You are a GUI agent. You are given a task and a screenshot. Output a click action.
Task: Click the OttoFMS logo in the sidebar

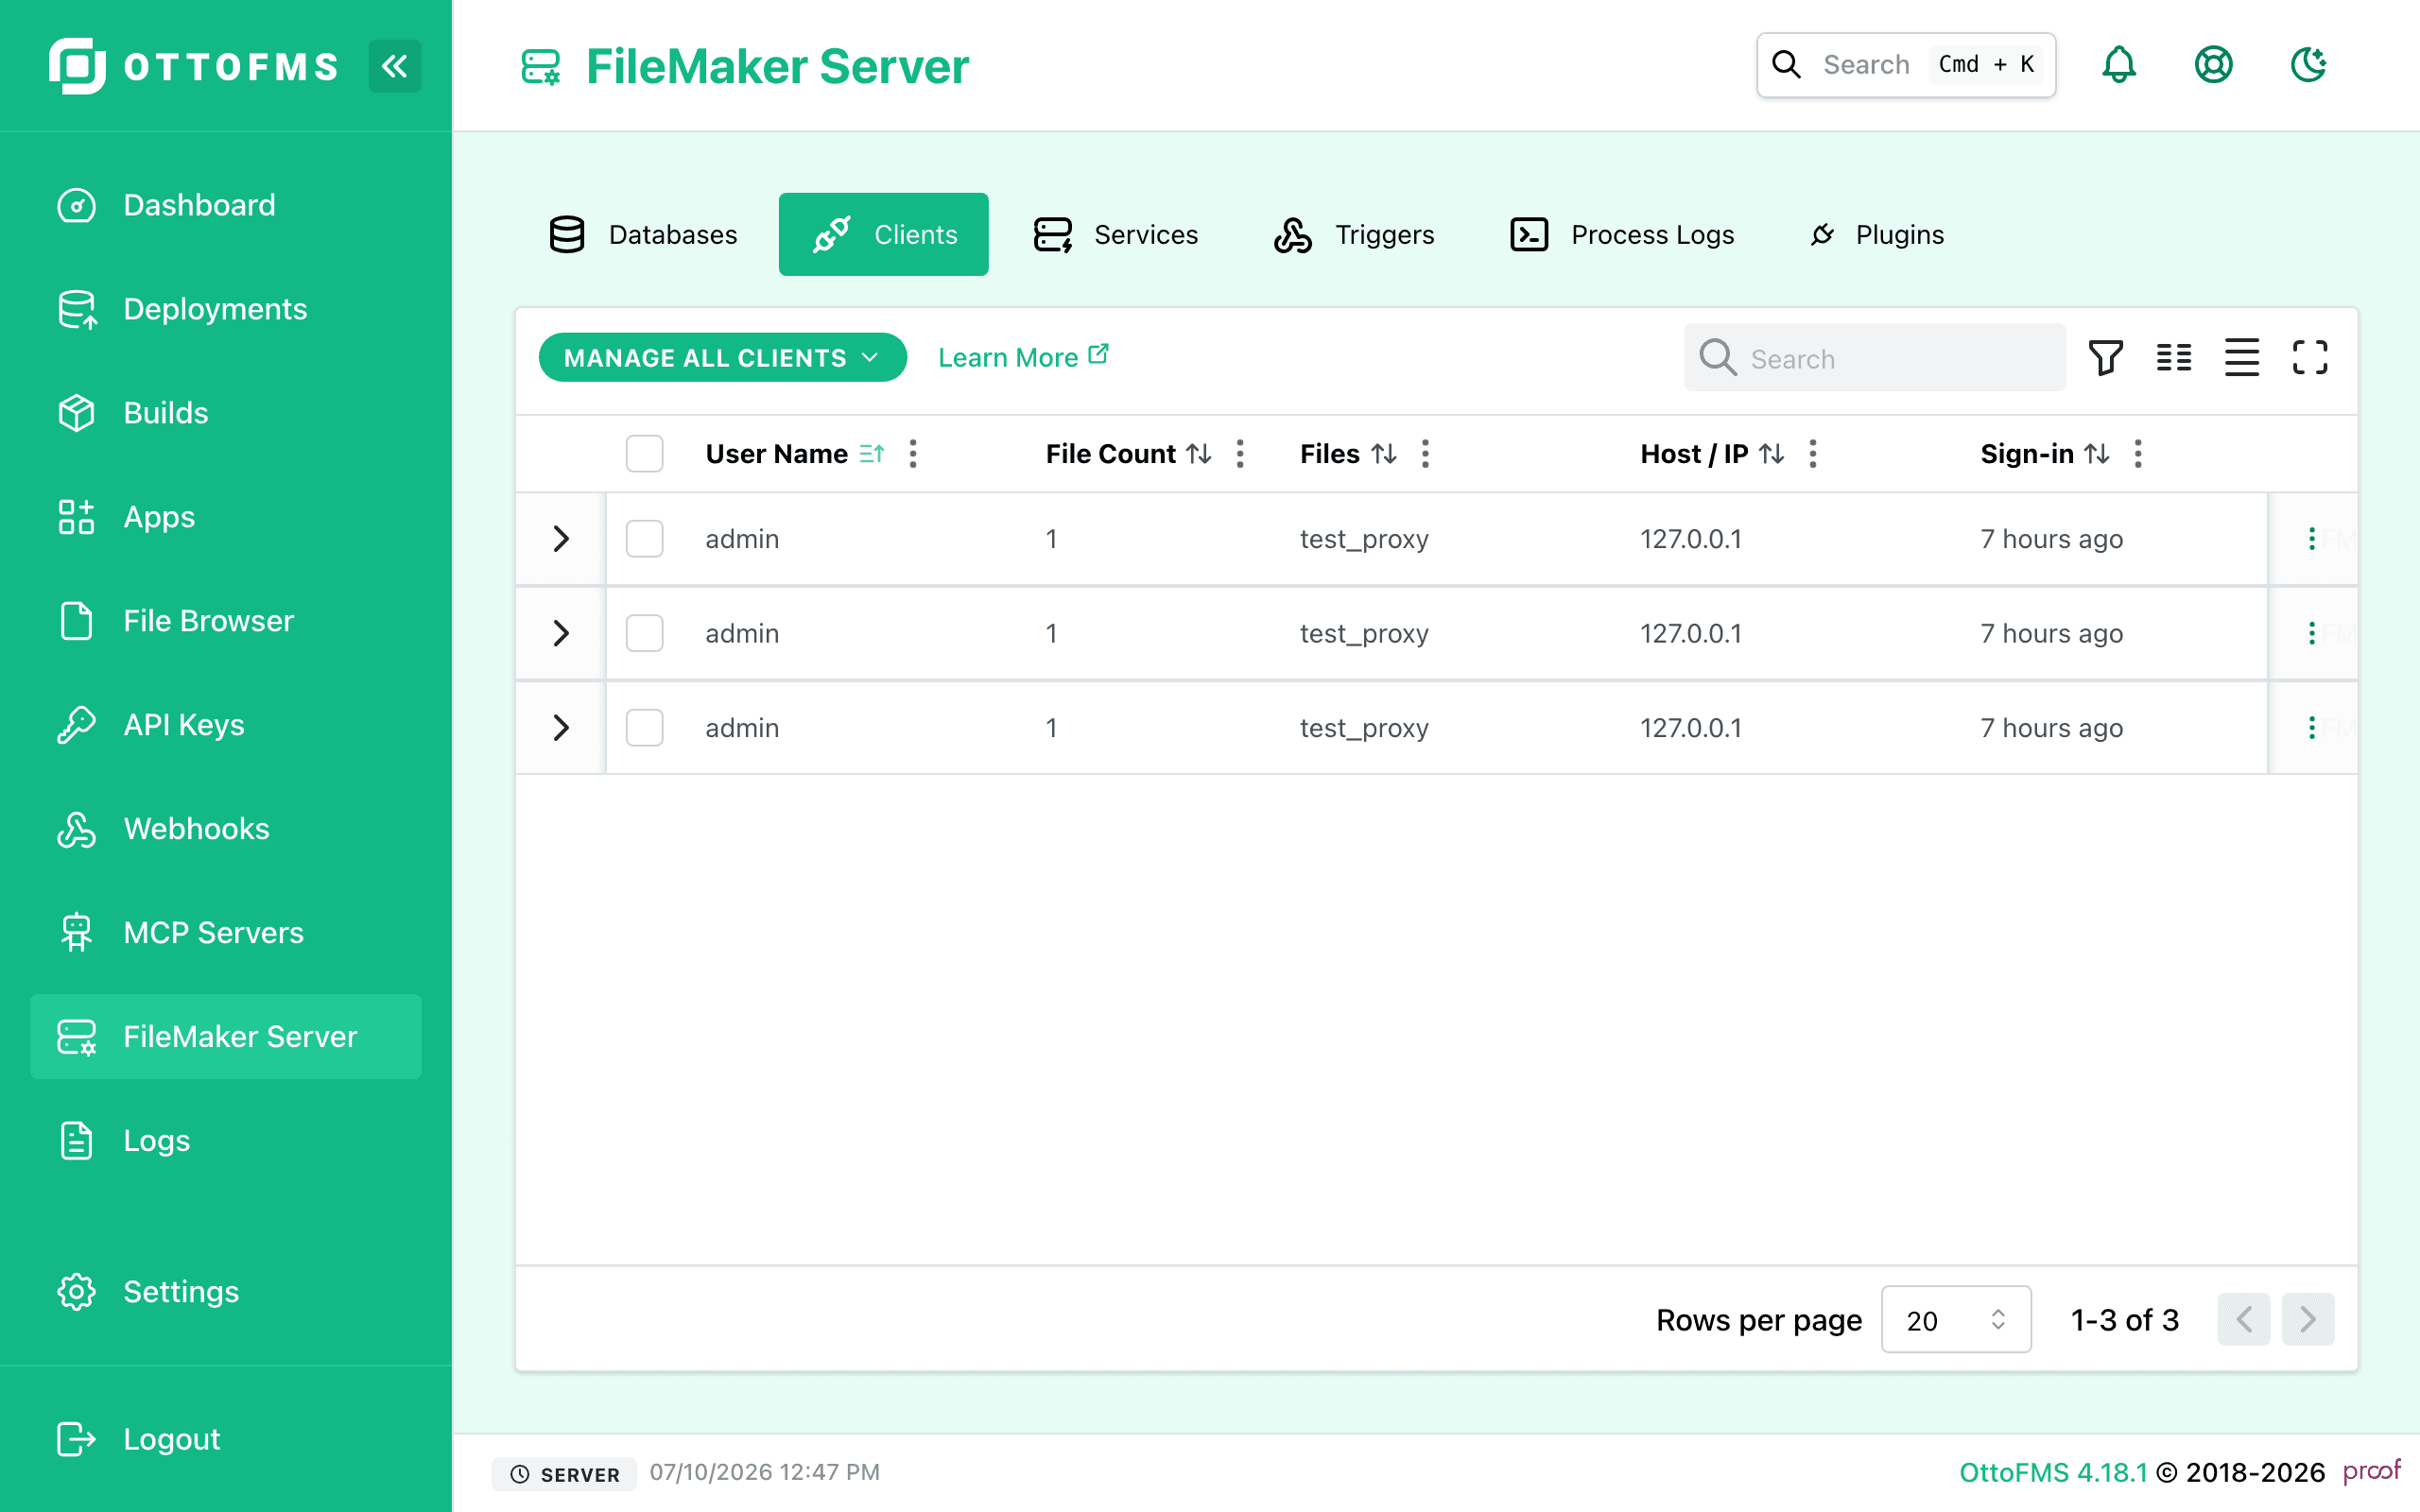click(x=194, y=66)
